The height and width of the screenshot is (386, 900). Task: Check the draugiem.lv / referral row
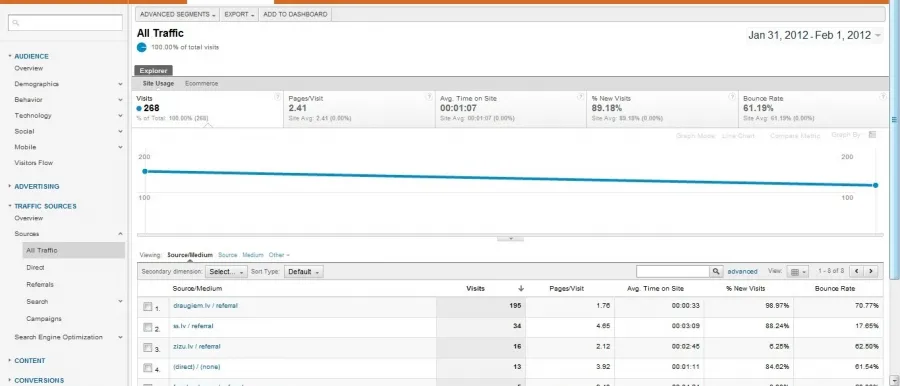pyautogui.click(x=148, y=307)
